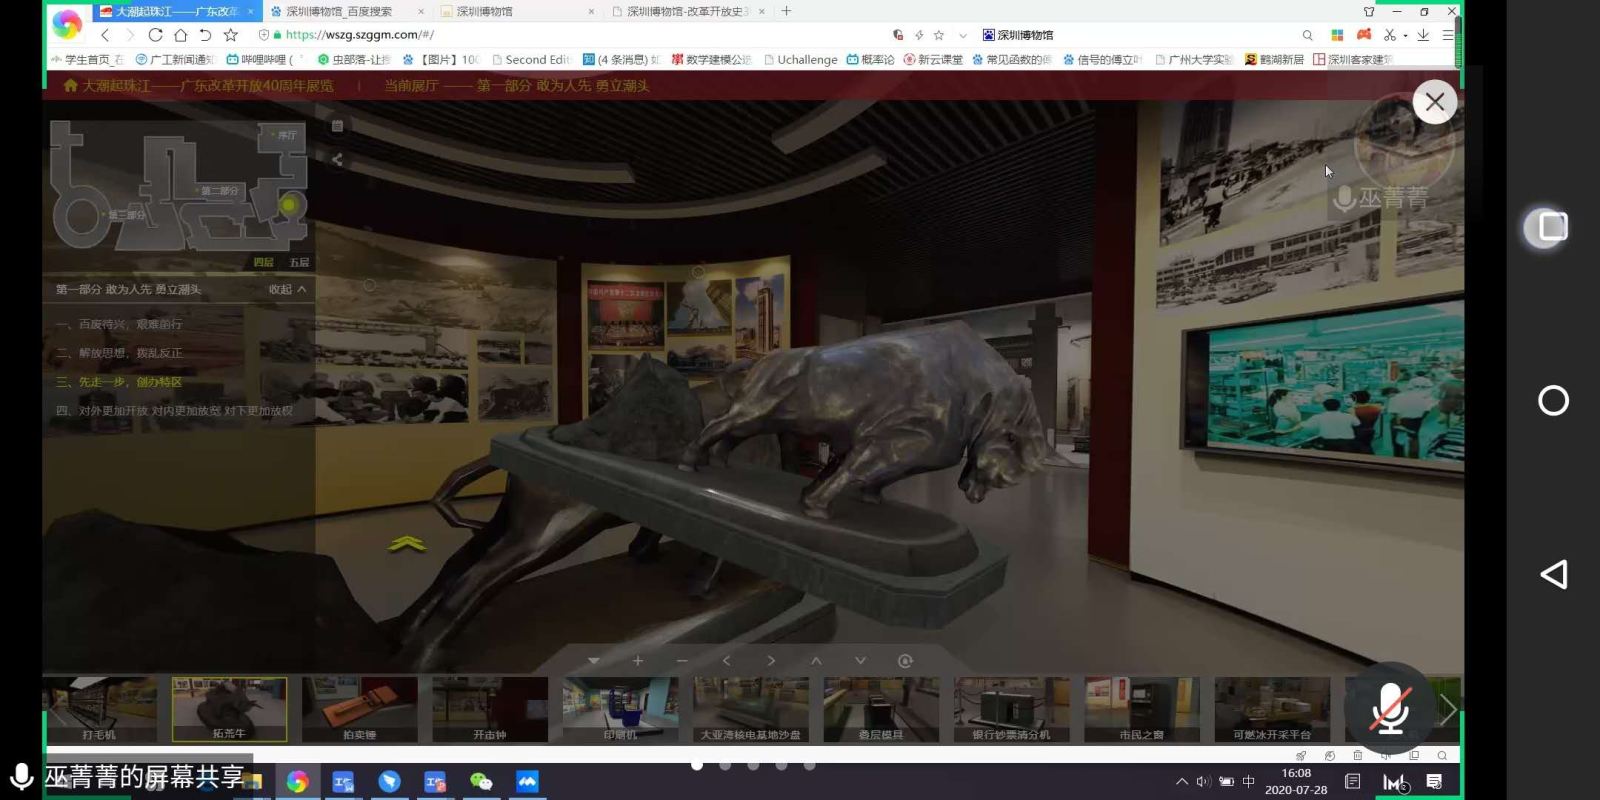Expand the address bar dropdown arrow

962,35
